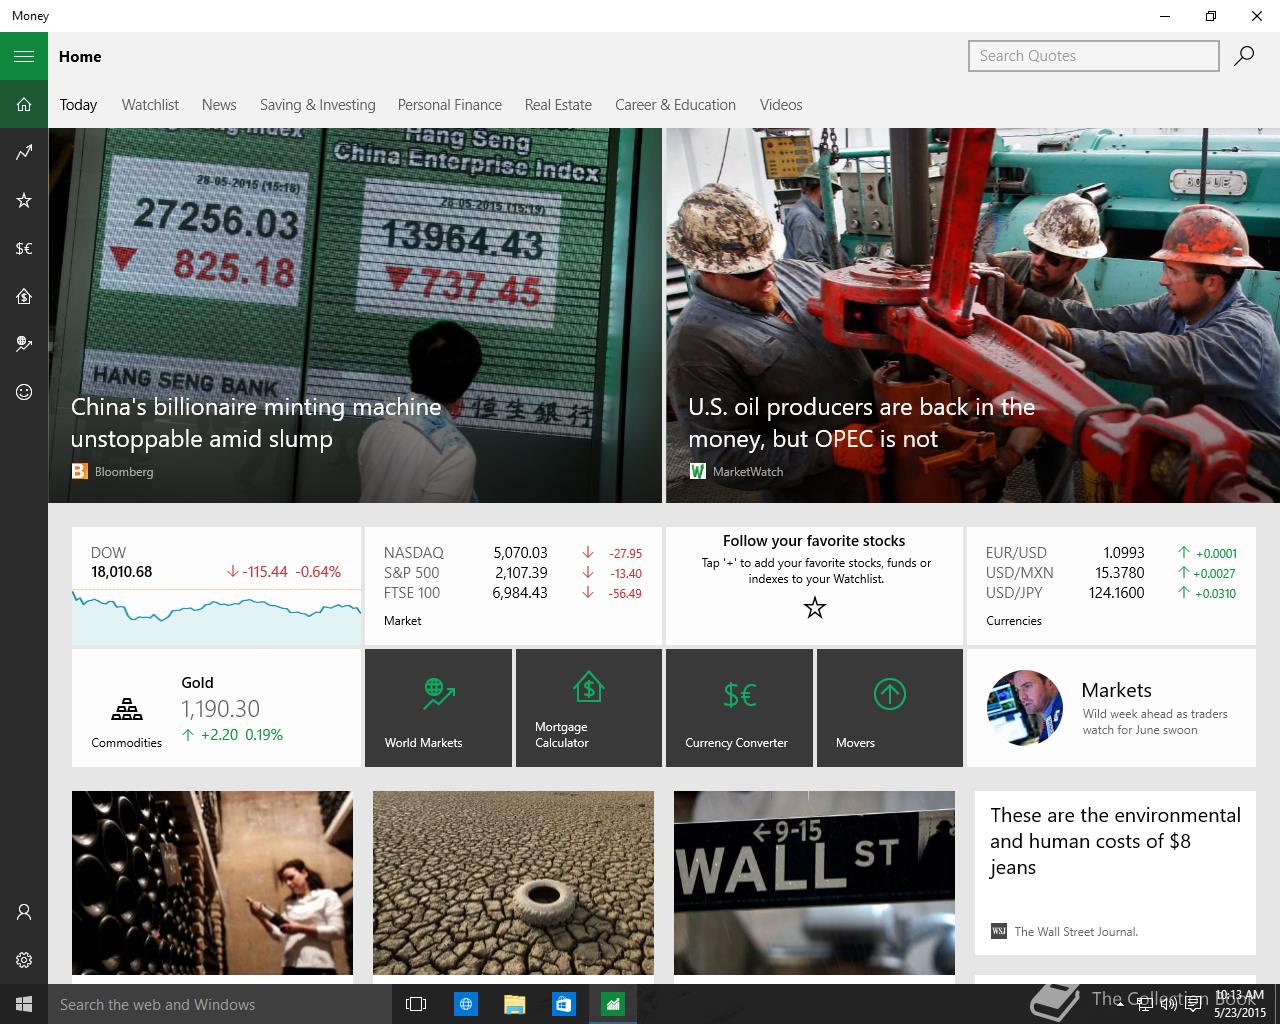Open the Wall St sign thumbnail
Screen dimensions: 1280x1024
click(814, 883)
